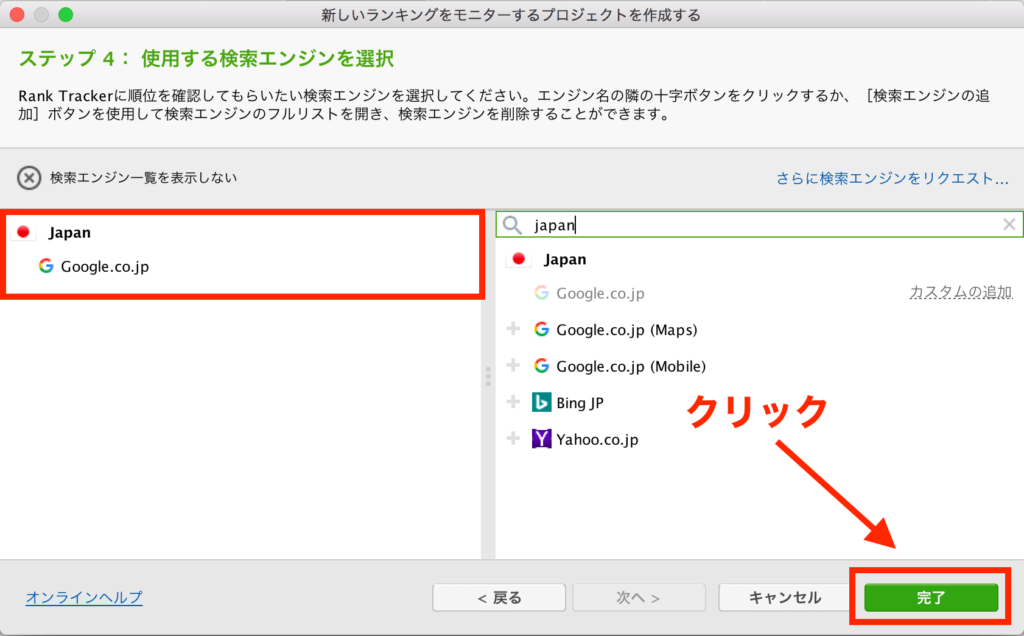This screenshot has width=1024, height=636.
Task: Click the splitter handle between the panels
Action: click(488, 376)
